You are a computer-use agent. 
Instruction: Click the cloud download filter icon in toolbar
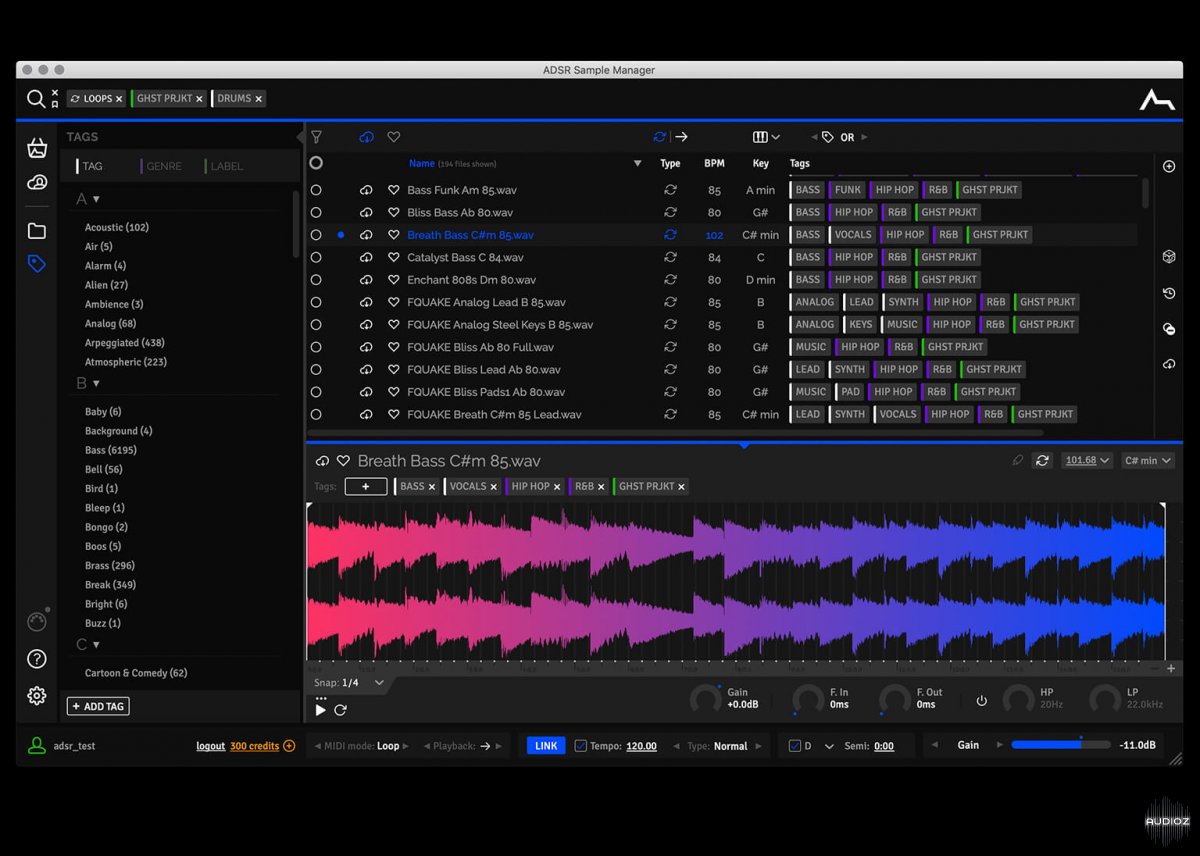coord(366,137)
